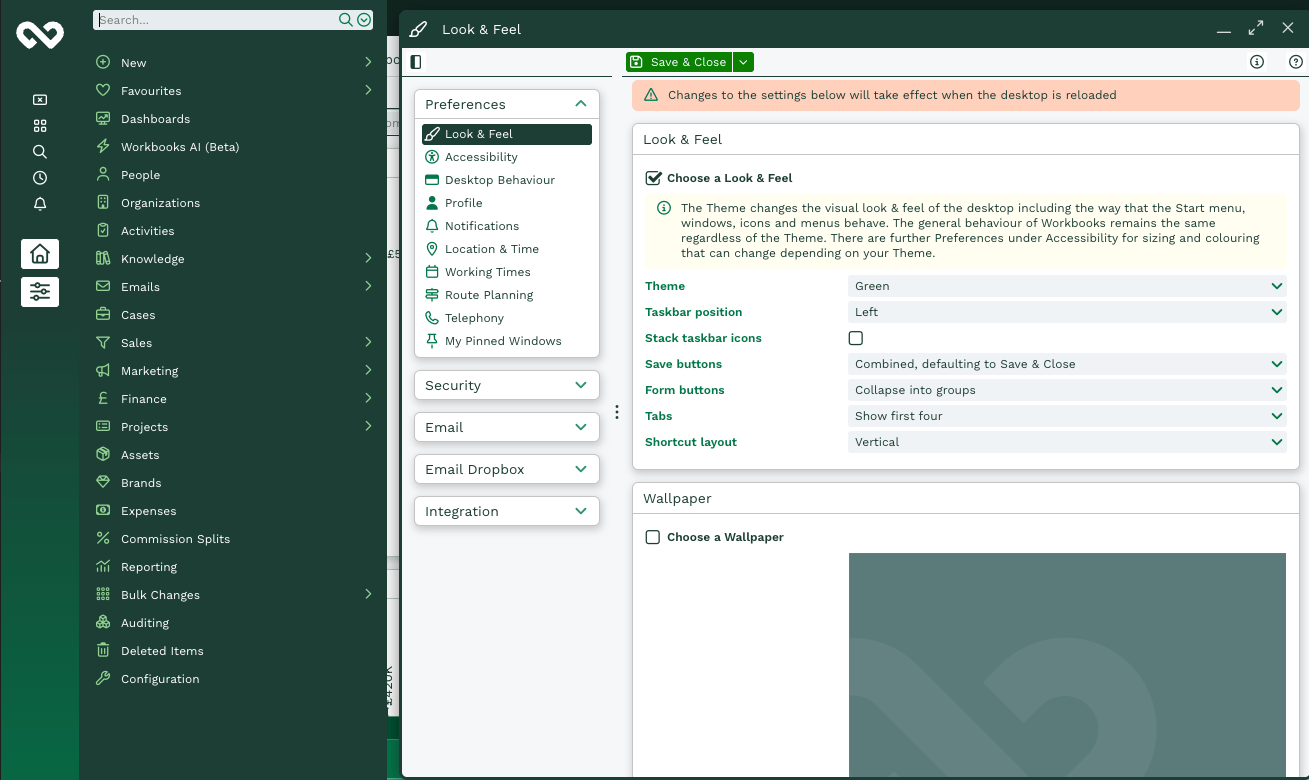Open the Profile preferences item
Viewport: 1309px width, 780px height.
click(507, 203)
